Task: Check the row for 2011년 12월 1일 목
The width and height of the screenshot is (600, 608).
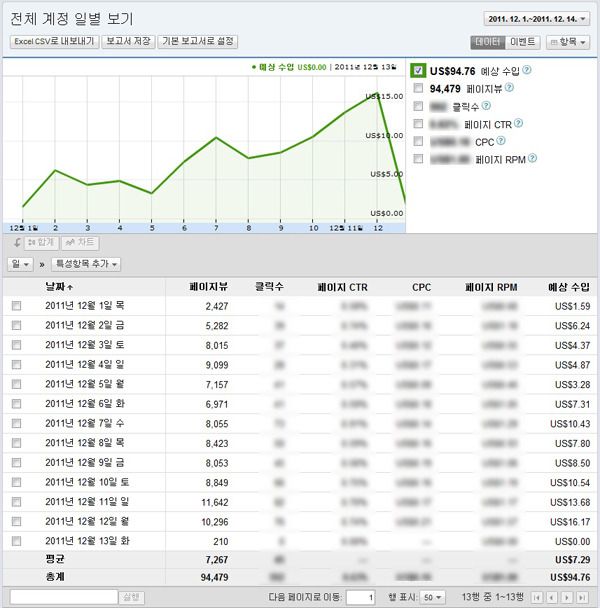Action: [16, 306]
